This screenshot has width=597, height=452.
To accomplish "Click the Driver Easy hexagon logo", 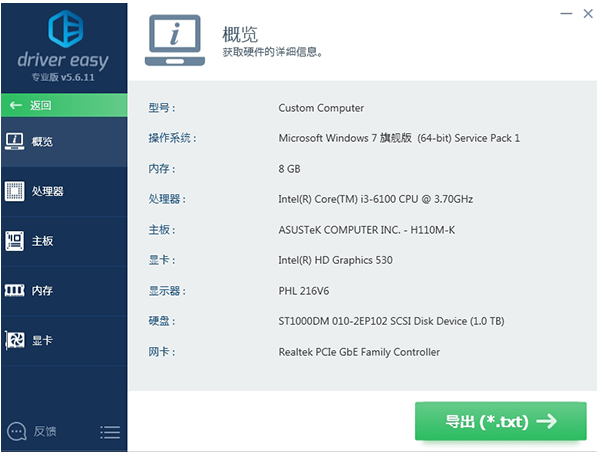I will point(65,29).
